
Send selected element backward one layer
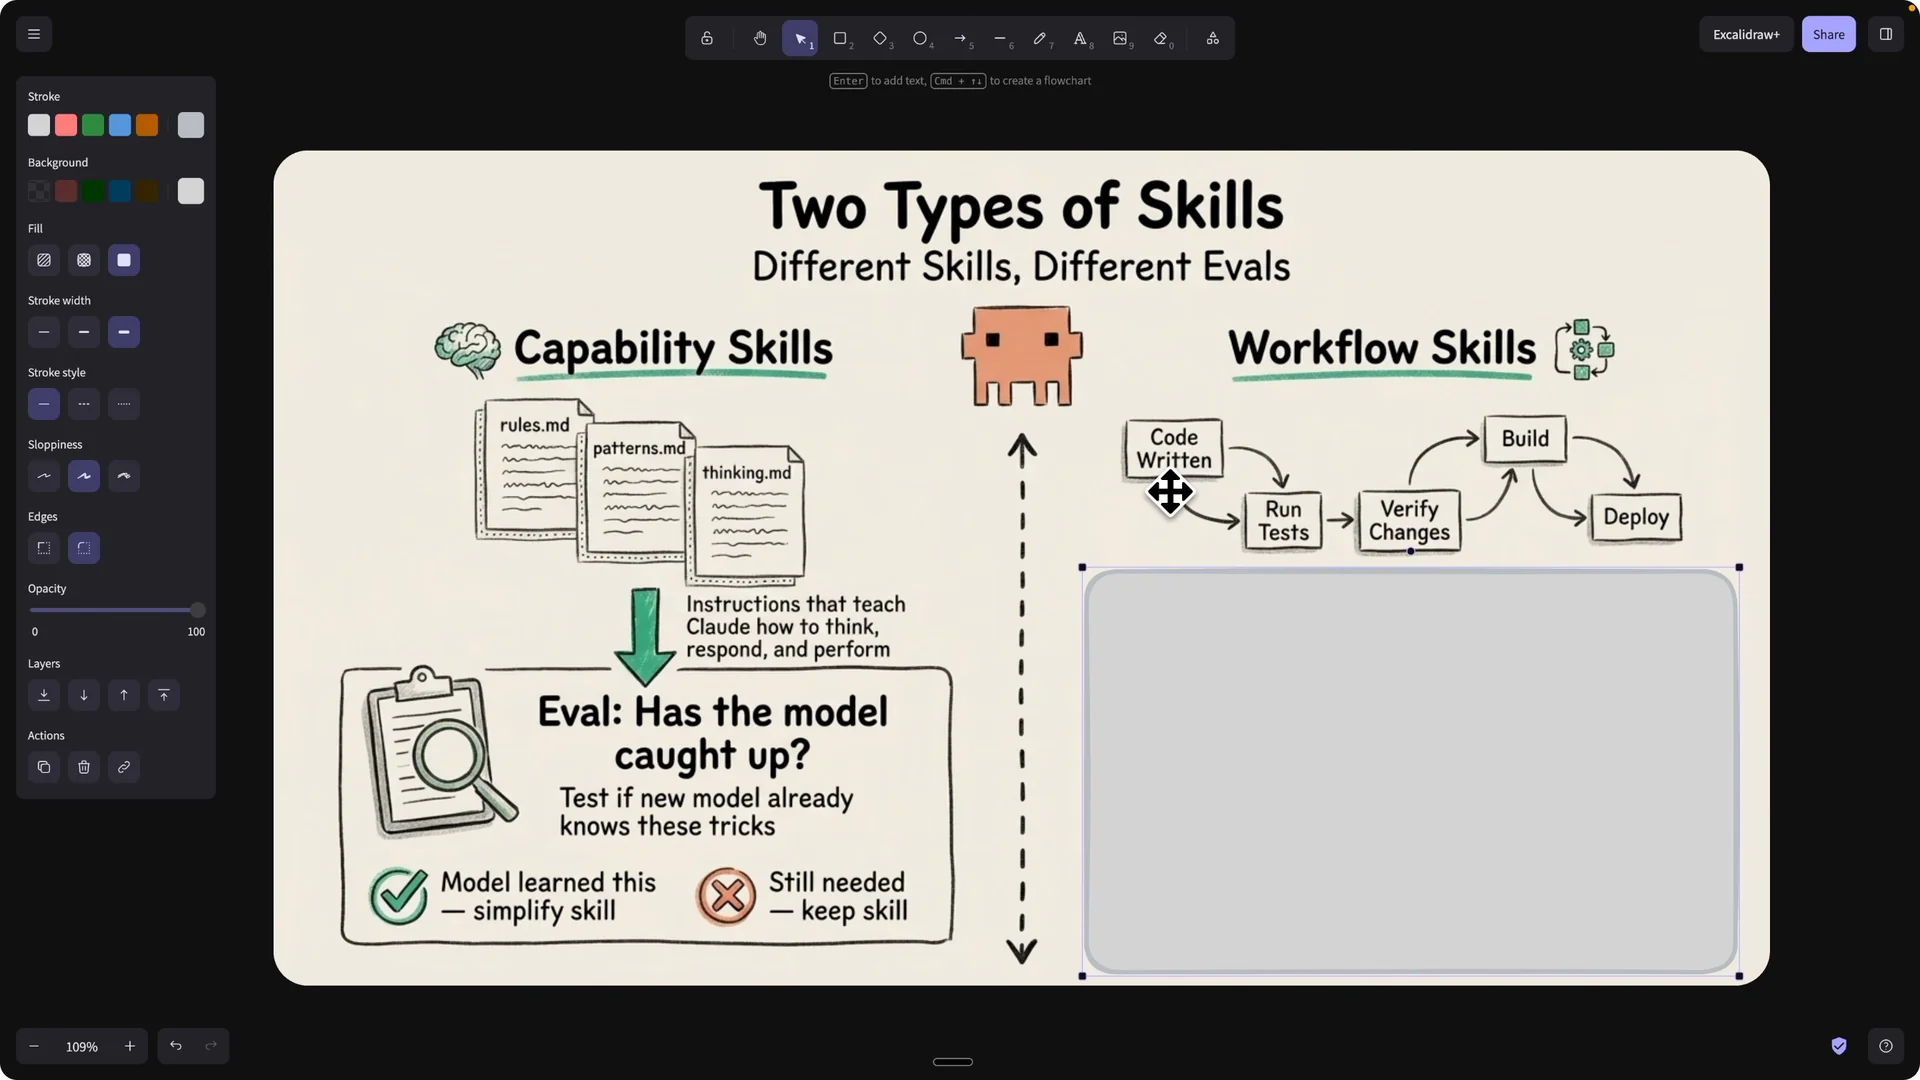click(x=84, y=695)
